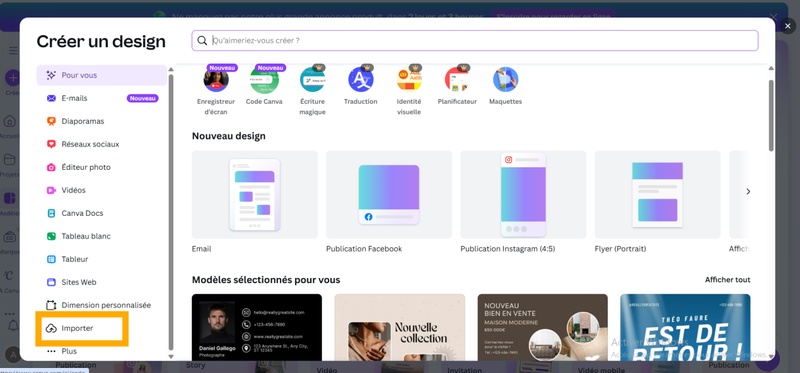Image resolution: width=800 pixels, height=373 pixels.
Task: Choose Dimension personnalisée
Action: (x=102, y=305)
